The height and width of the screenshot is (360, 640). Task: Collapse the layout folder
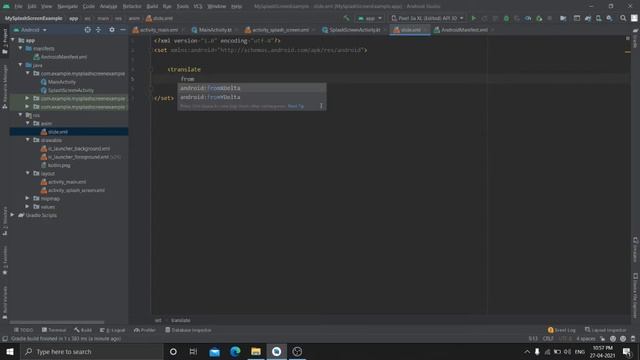pos(28,173)
